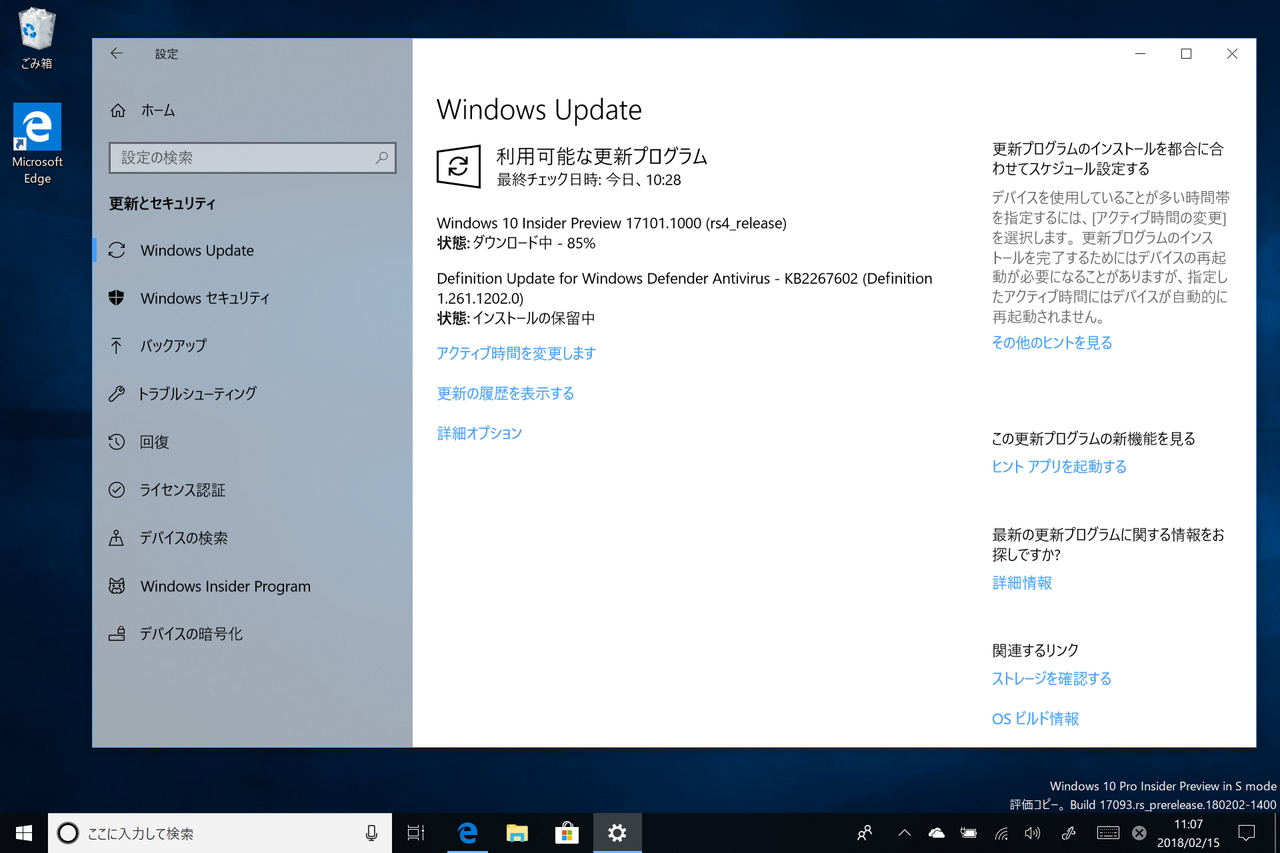Image resolution: width=1280 pixels, height=853 pixels.
Task: Open the 詳細オプション link
Action: [479, 433]
